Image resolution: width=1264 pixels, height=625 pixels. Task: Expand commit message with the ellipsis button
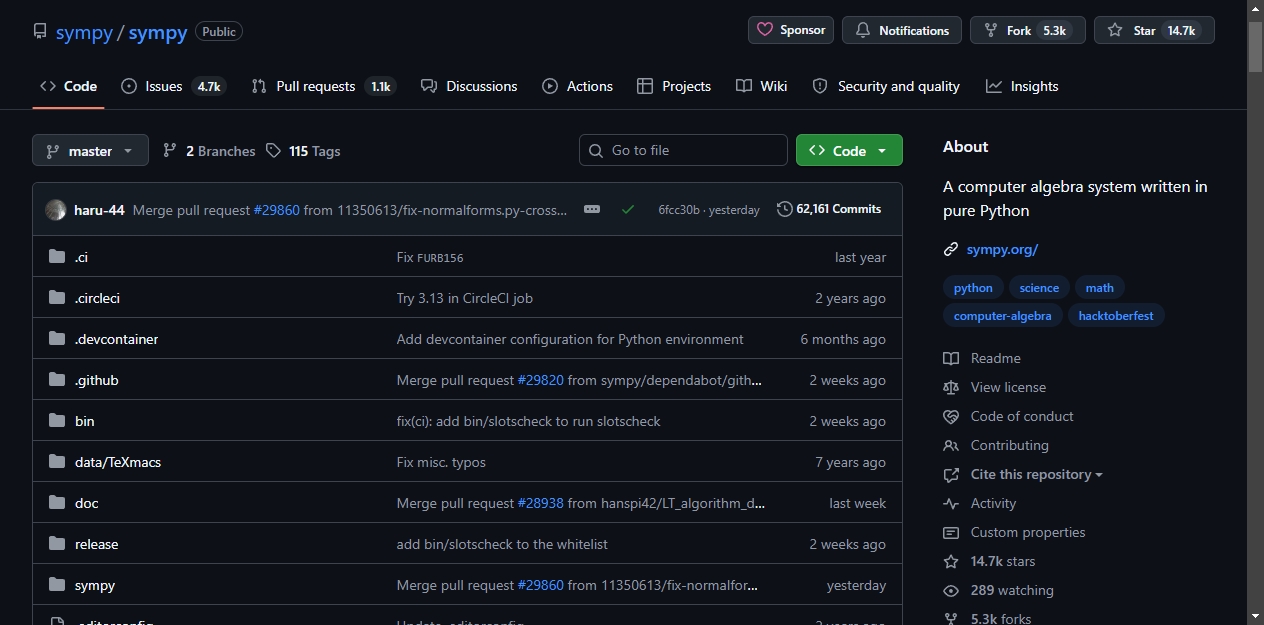pos(592,210)
